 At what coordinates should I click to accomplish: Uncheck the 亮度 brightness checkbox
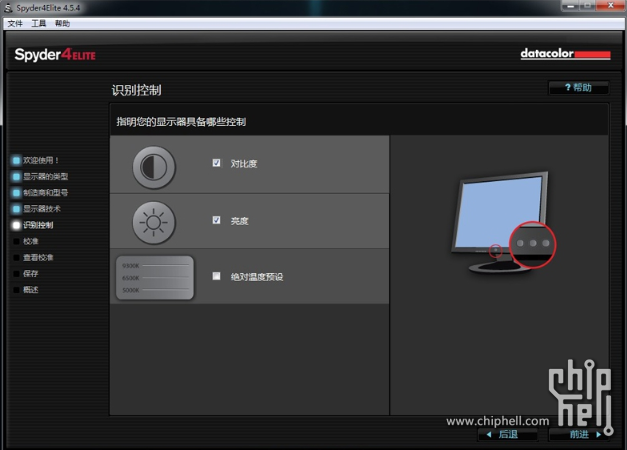click(216, 220)
